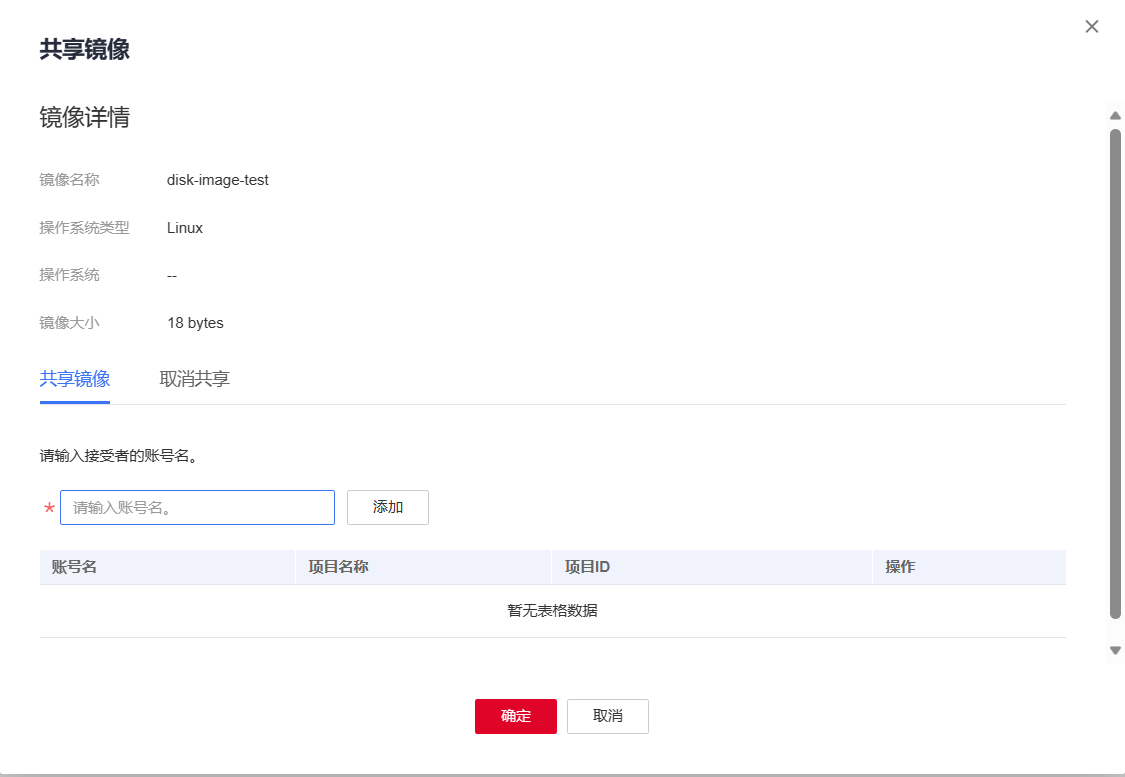Click the vertical scrollbar thumb
Image resolution: width=1125 pixels, height=777 pixels.
pyautogui.click(x=1115, y=373)
